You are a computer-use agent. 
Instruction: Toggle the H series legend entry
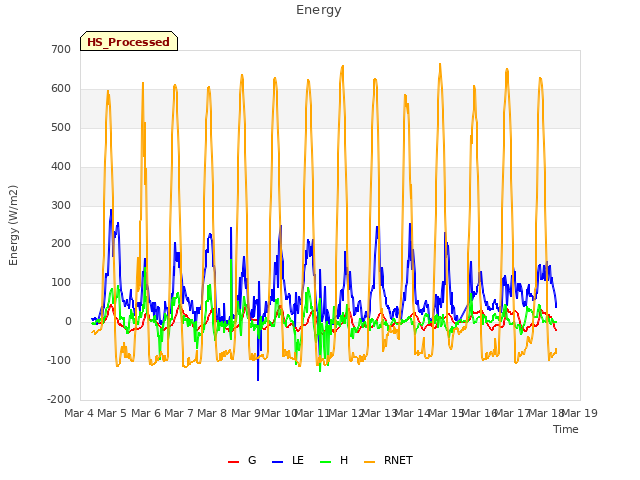click(334, 460)
